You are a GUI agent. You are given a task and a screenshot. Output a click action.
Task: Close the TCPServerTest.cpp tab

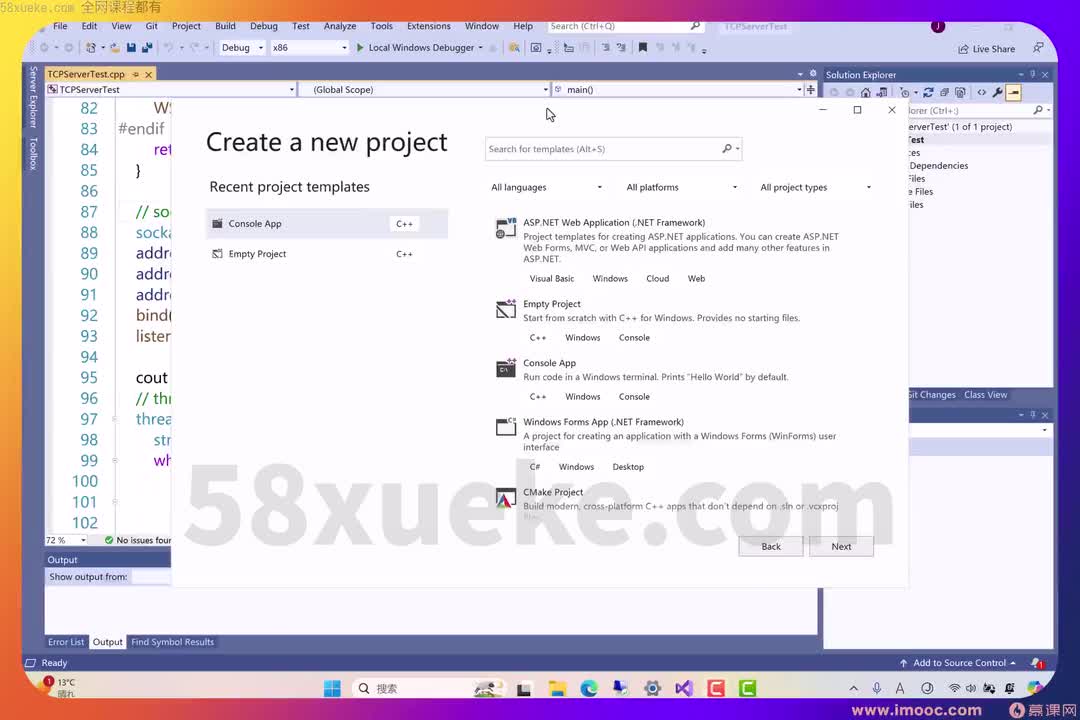click(x=148, y=74)
